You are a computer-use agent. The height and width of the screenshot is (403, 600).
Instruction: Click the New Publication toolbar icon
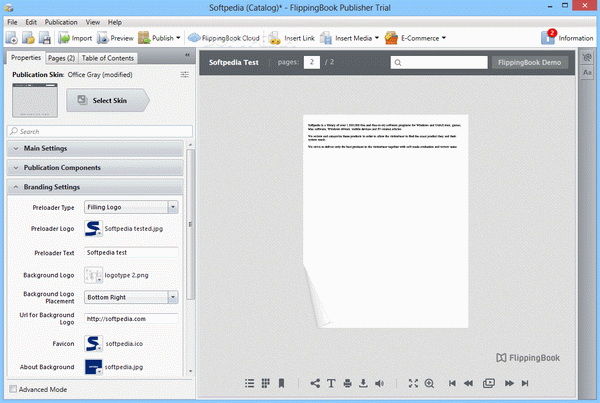11,38
